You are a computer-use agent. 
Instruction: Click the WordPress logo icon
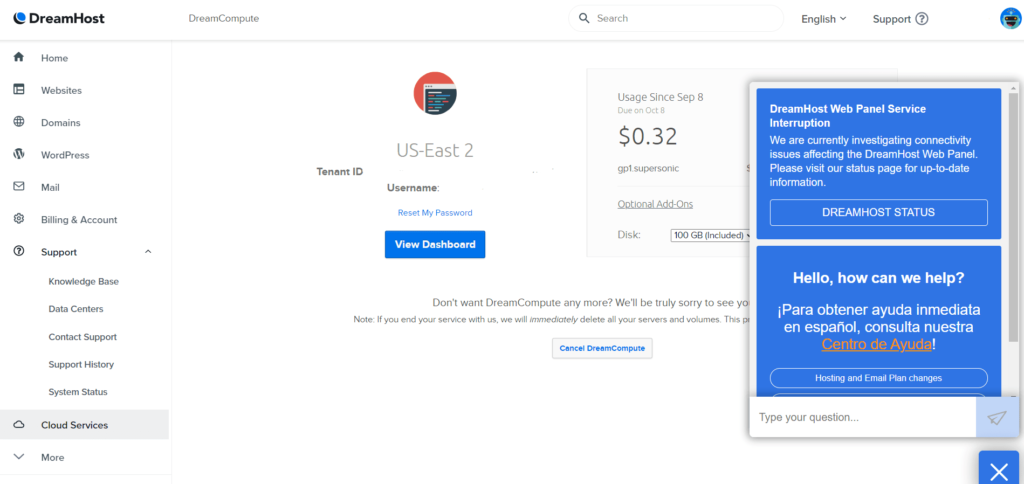click(19, 154)
